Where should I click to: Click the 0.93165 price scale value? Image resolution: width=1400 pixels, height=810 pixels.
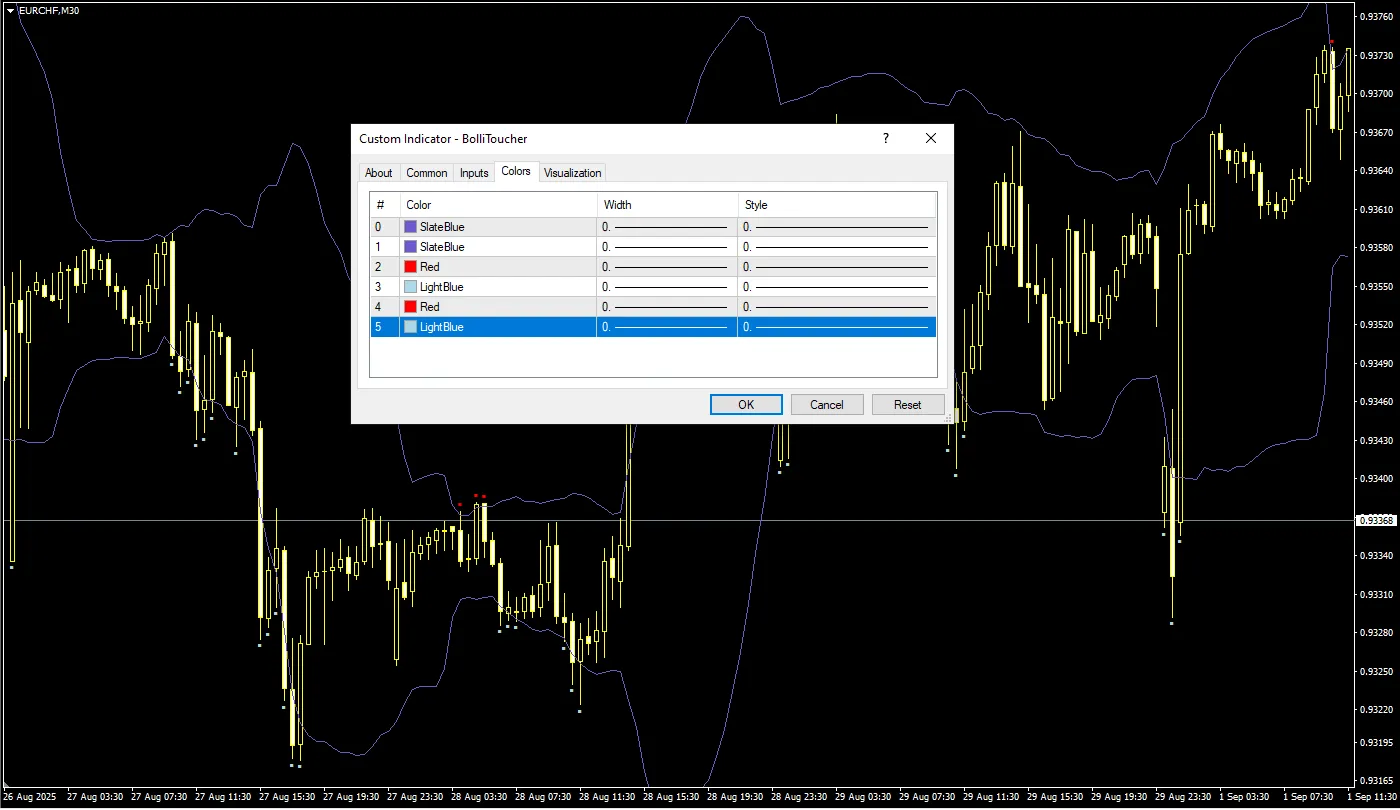pyautogui.click(x=1379, y=782)
